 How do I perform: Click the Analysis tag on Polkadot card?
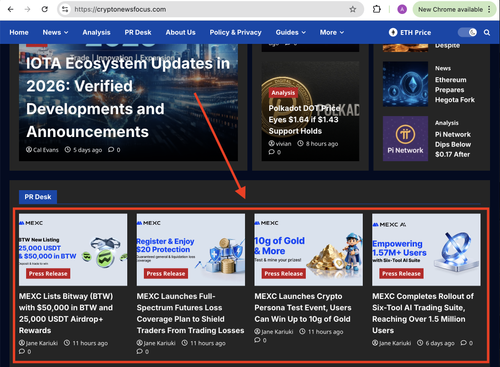[x=283, y=93]
